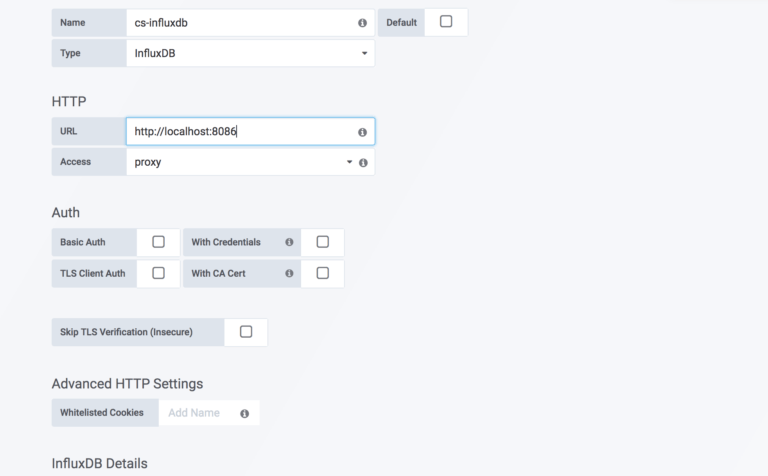Click the Skip TLS Verification label
The width and height of the screenshot is (768, 476).
point(137,332)
